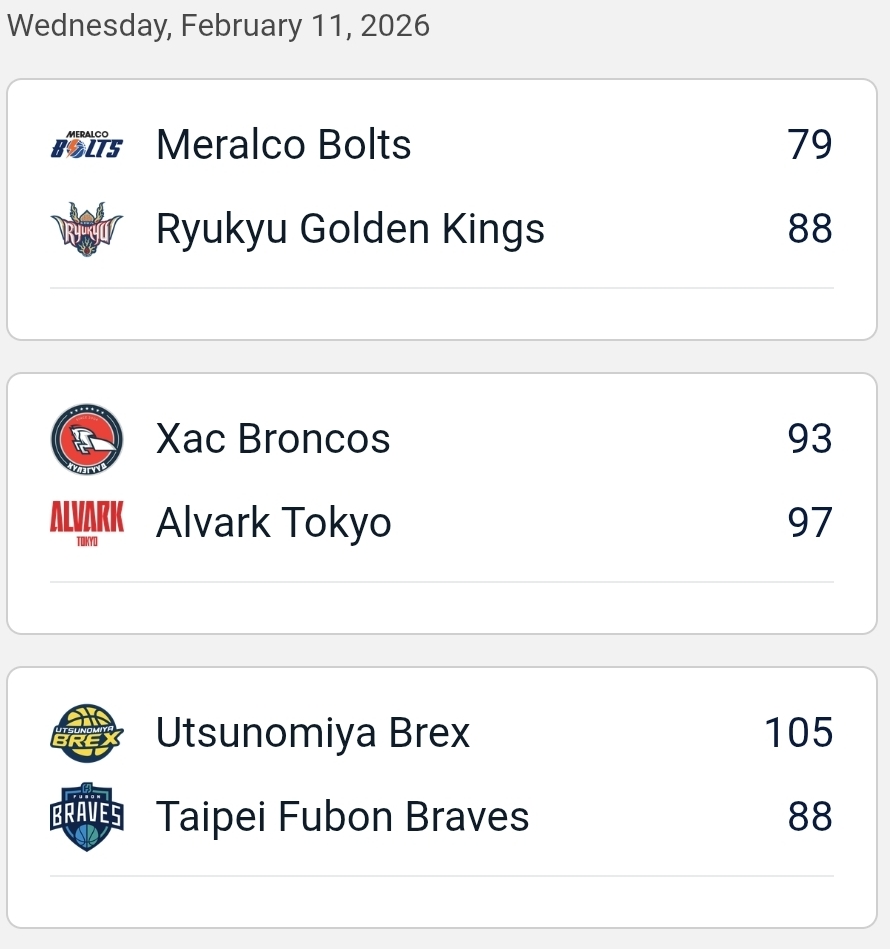Tap Xac Broncos' score of 93

pos(810,439)
